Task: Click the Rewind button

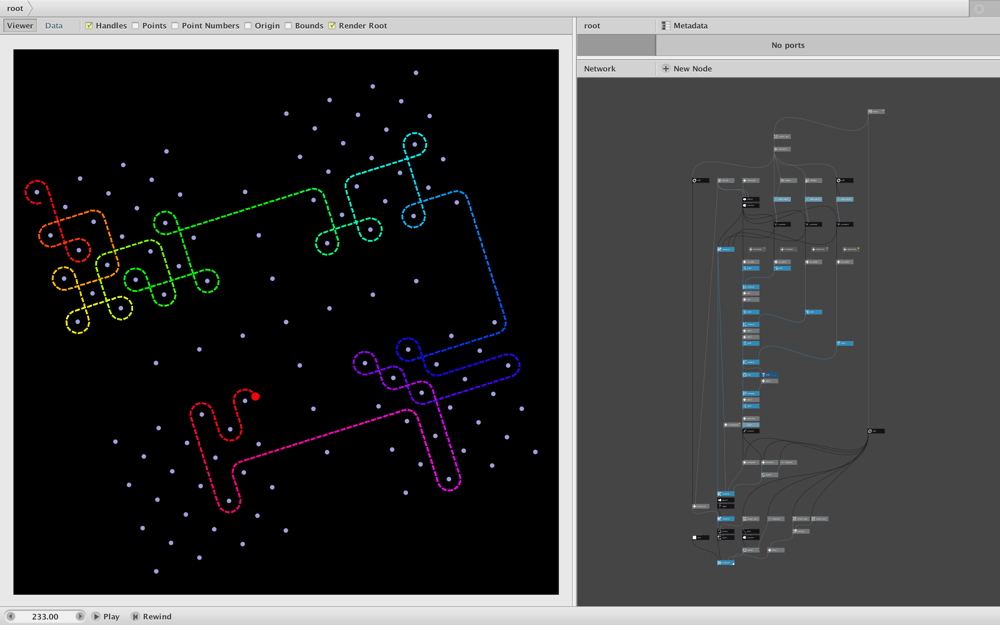Action: (152, 616)
